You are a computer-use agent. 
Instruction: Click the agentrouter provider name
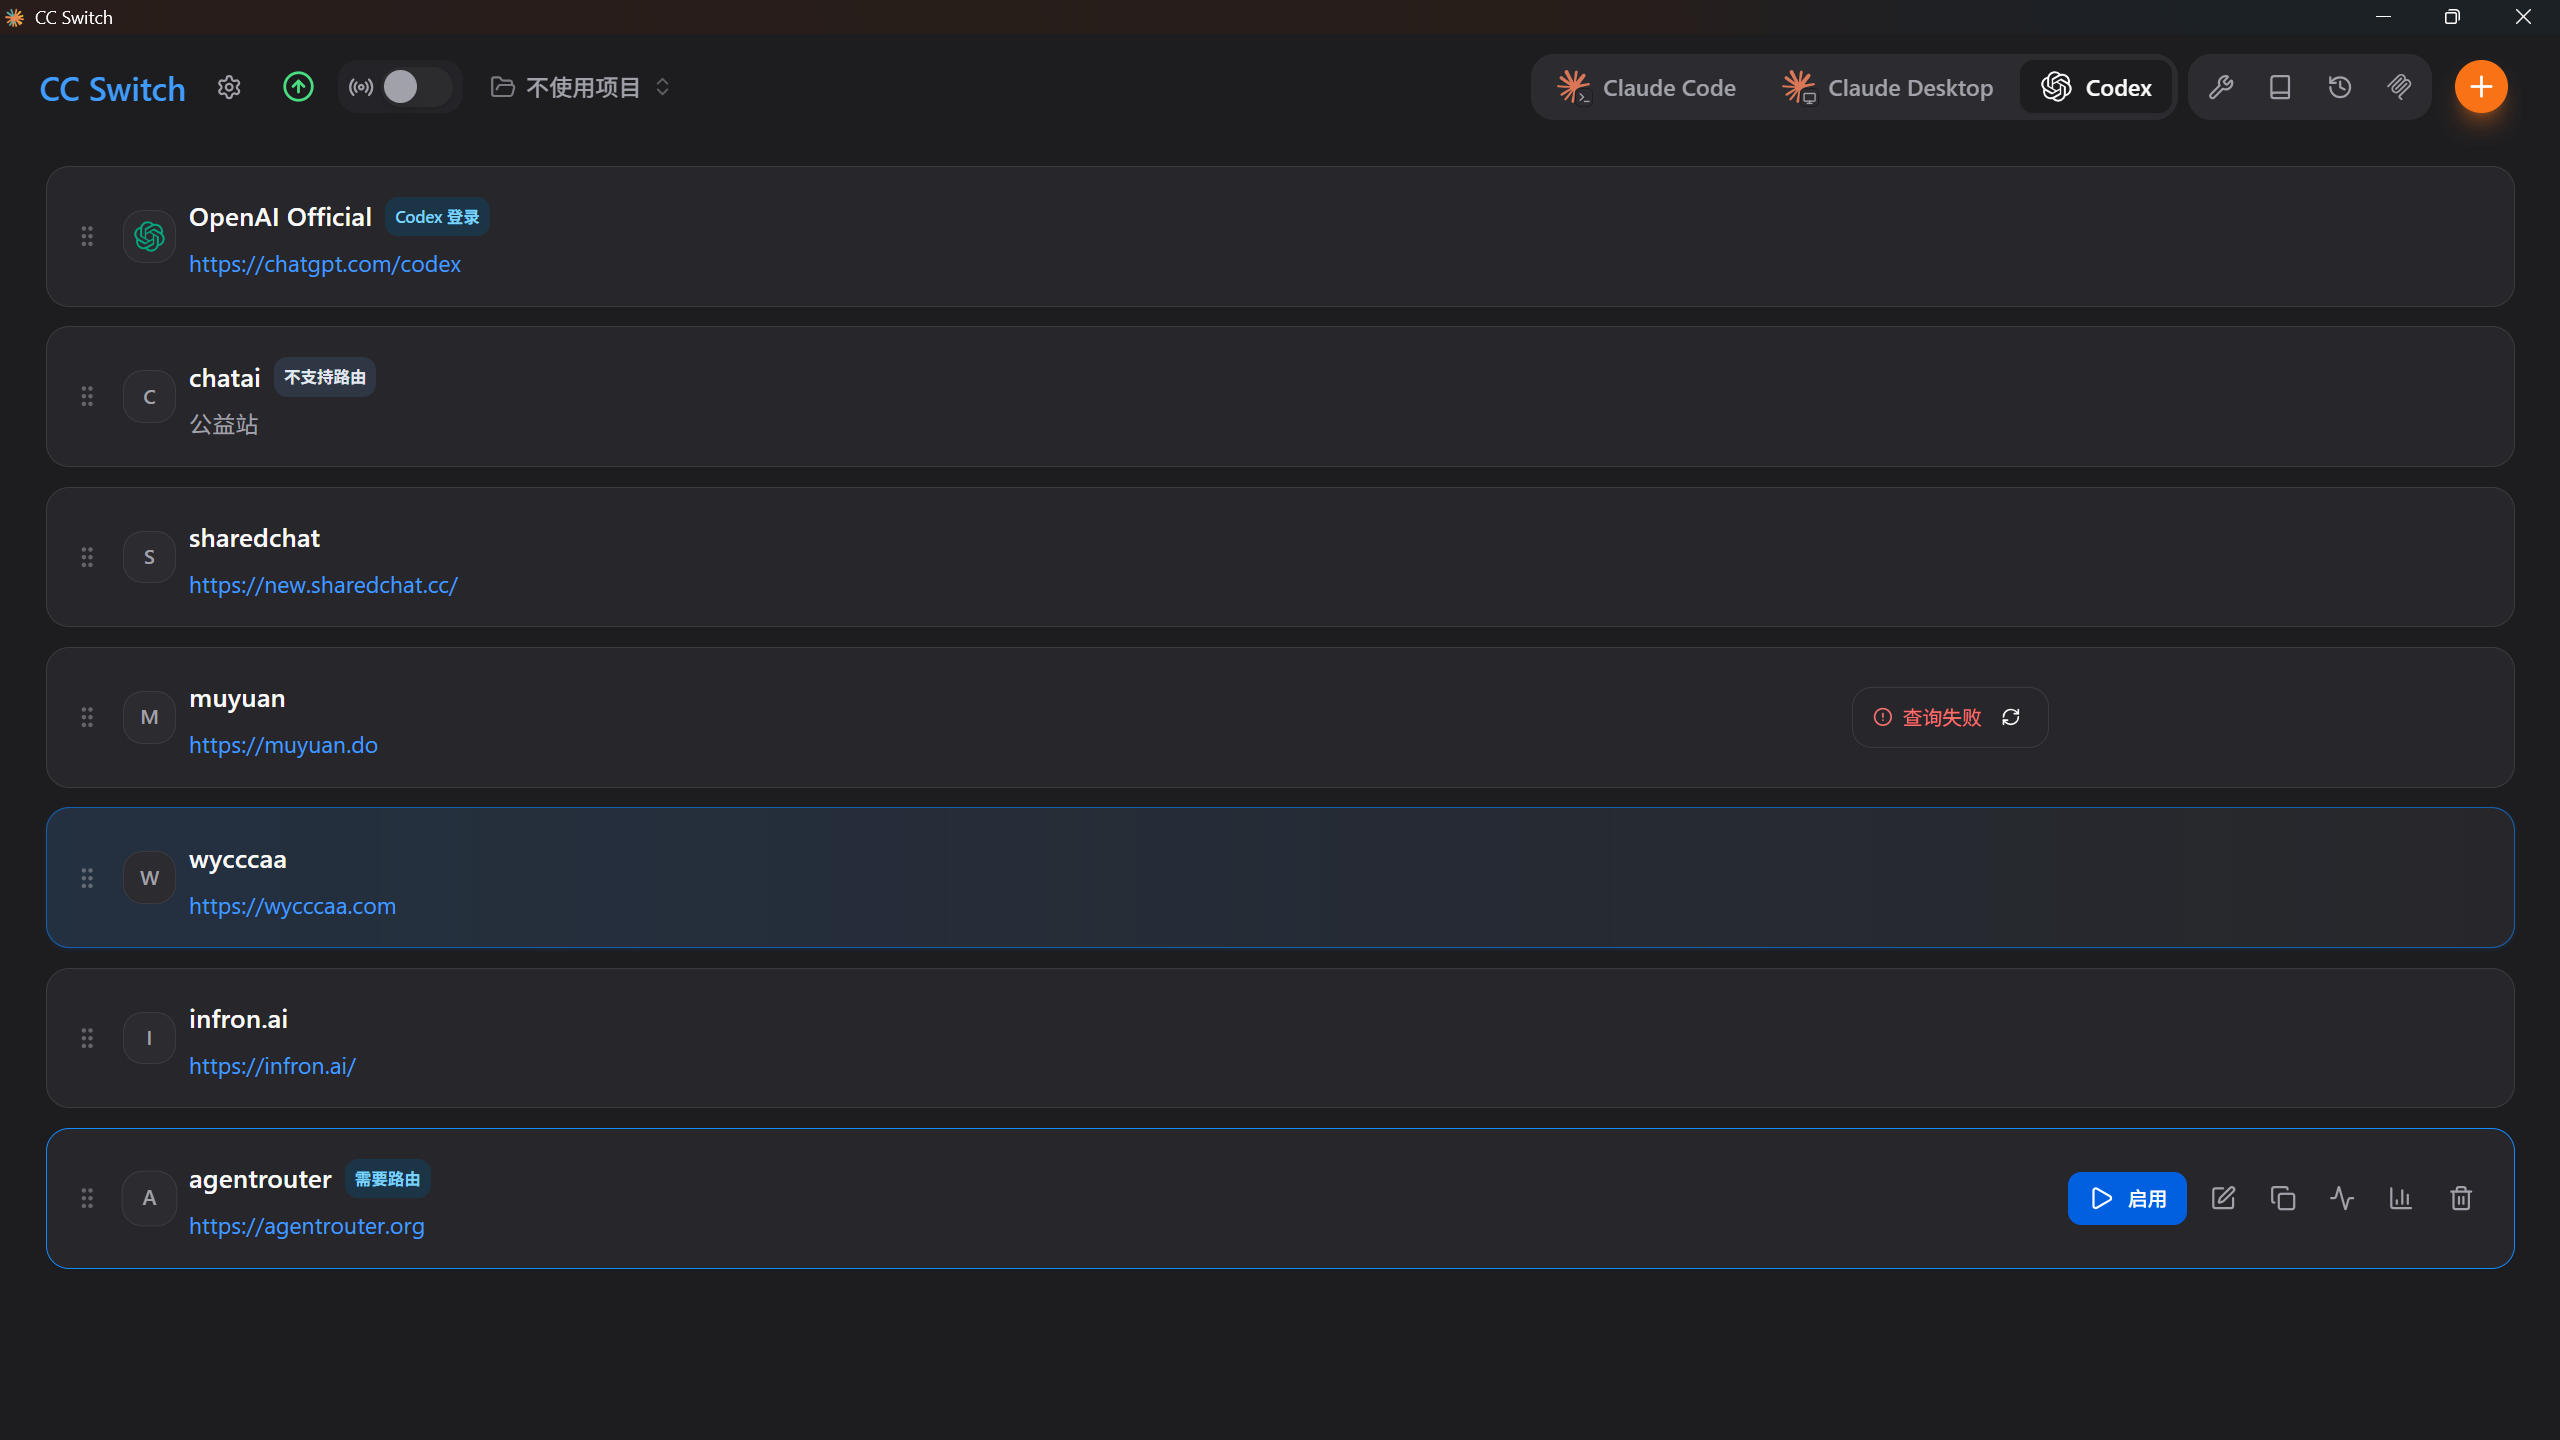[260, 1180]
